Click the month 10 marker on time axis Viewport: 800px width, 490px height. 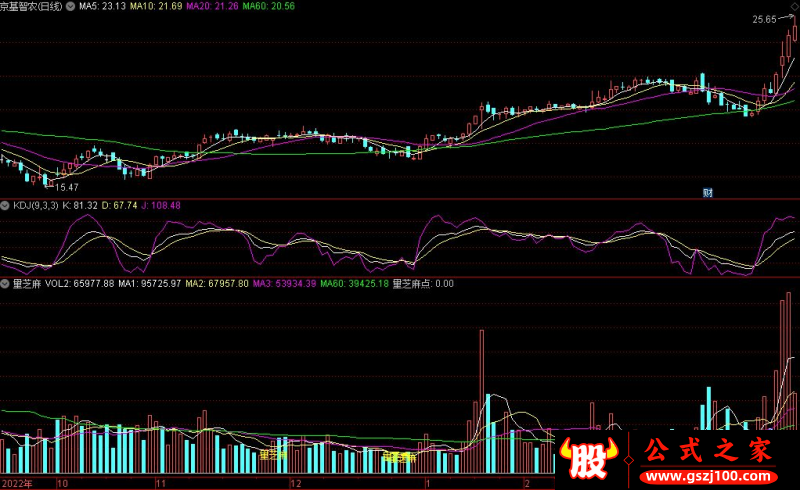62,483
